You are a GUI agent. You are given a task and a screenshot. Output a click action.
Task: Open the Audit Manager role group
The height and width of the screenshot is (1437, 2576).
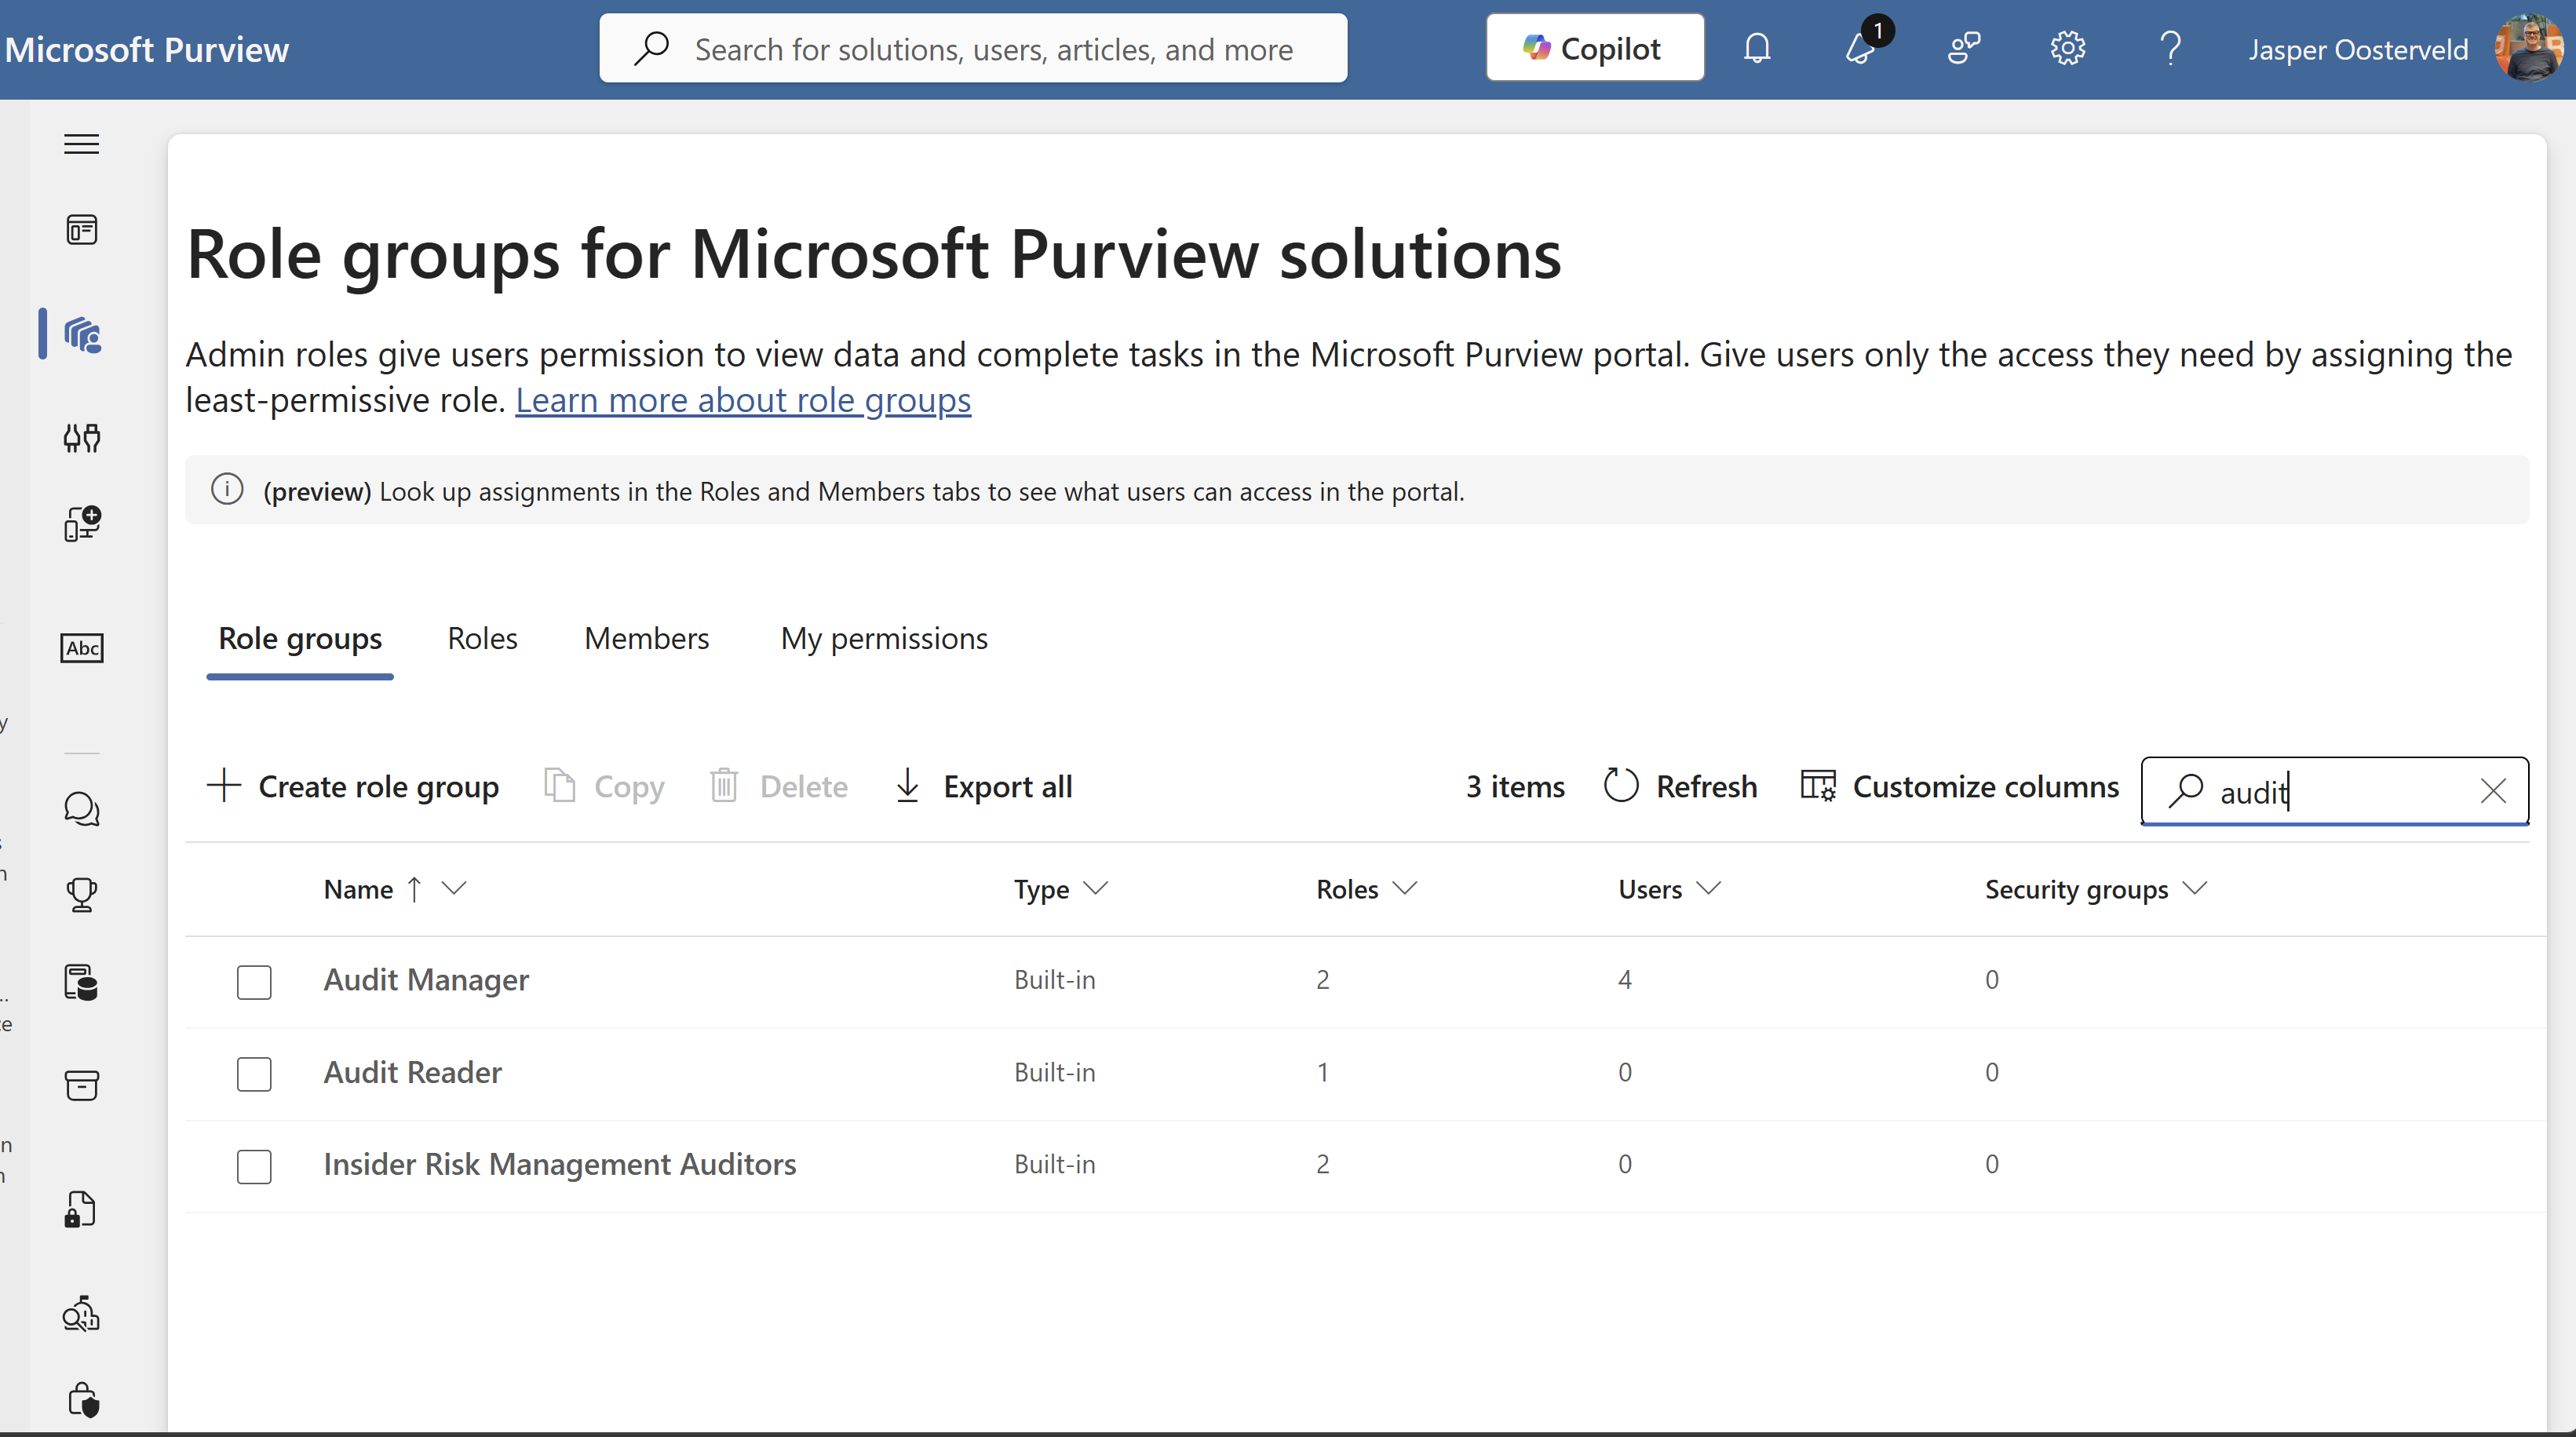426,980
